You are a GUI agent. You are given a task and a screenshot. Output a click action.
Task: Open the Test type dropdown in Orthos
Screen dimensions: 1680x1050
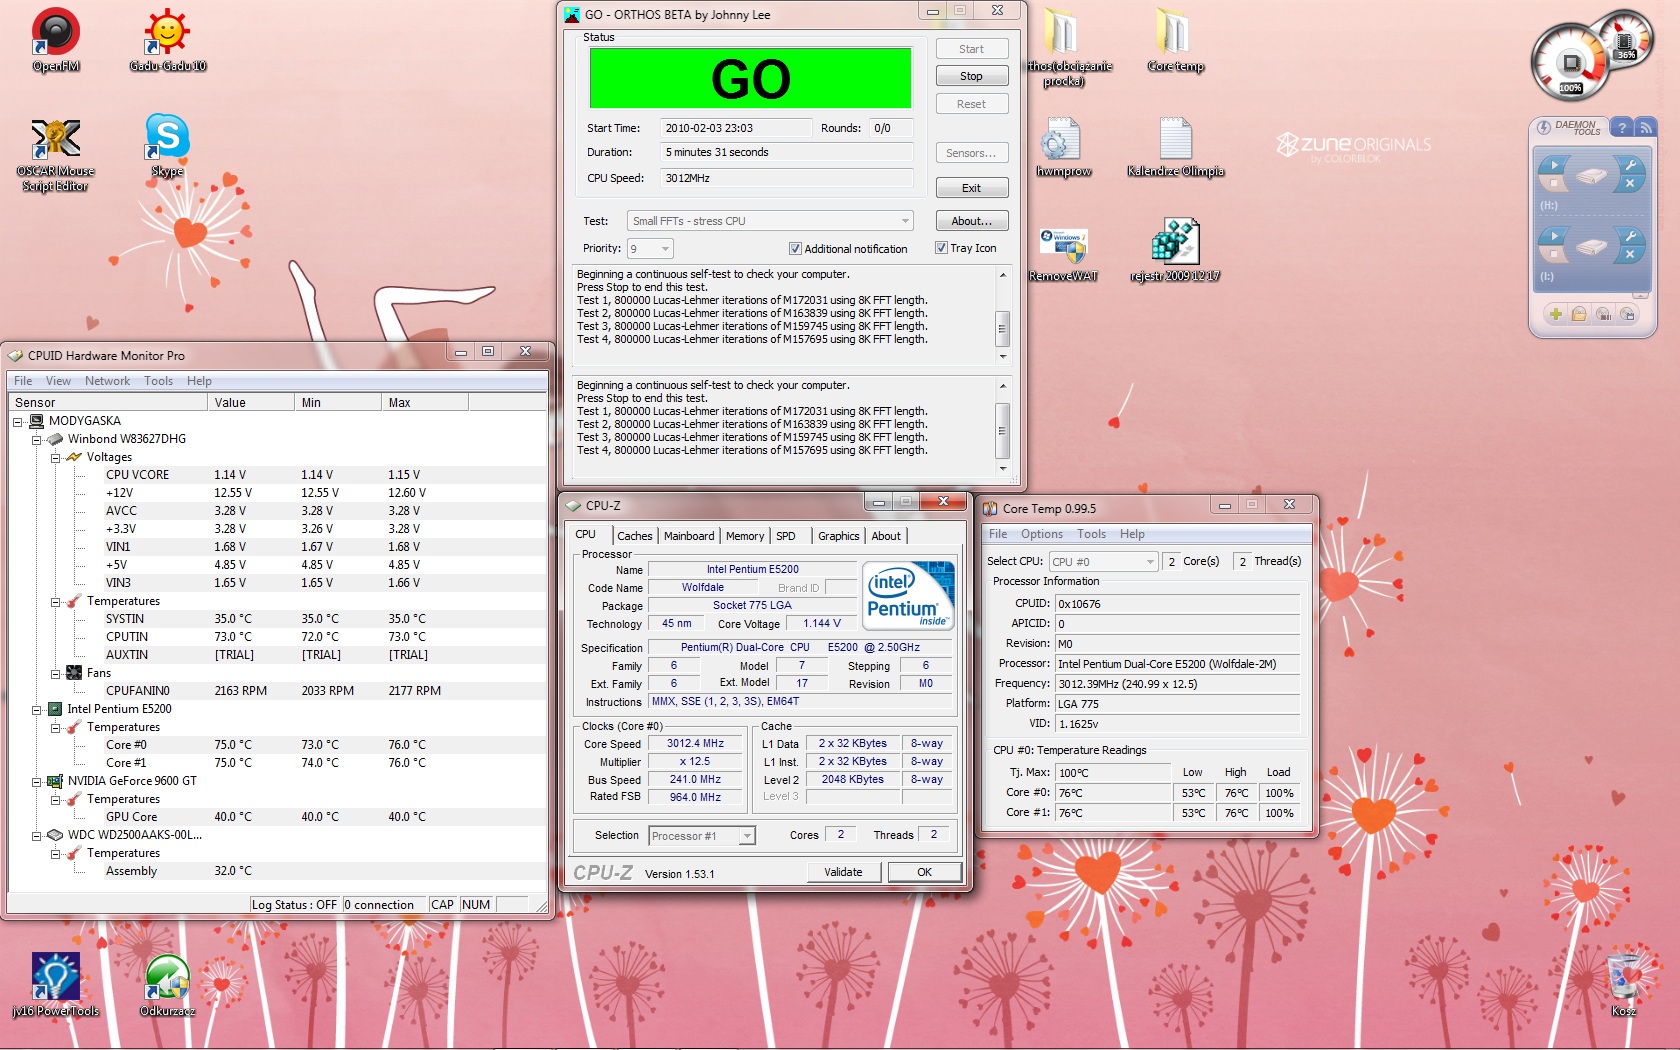click(770, 221)
